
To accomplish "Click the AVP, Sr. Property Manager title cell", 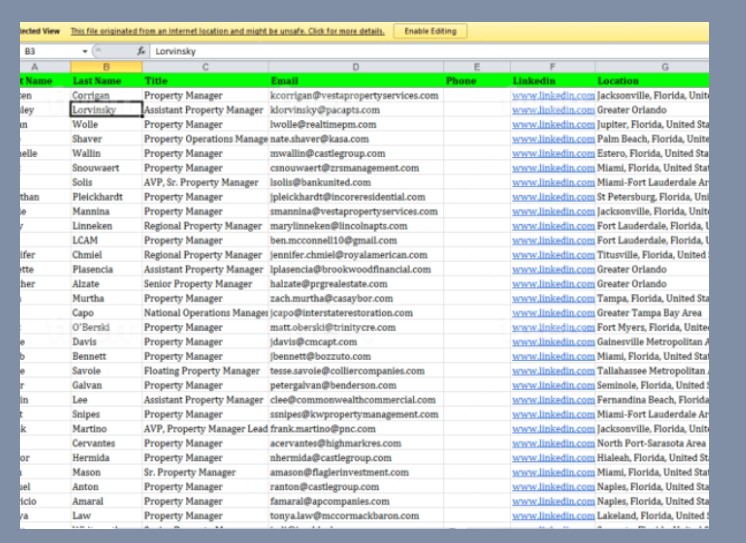I will (205, 183).
